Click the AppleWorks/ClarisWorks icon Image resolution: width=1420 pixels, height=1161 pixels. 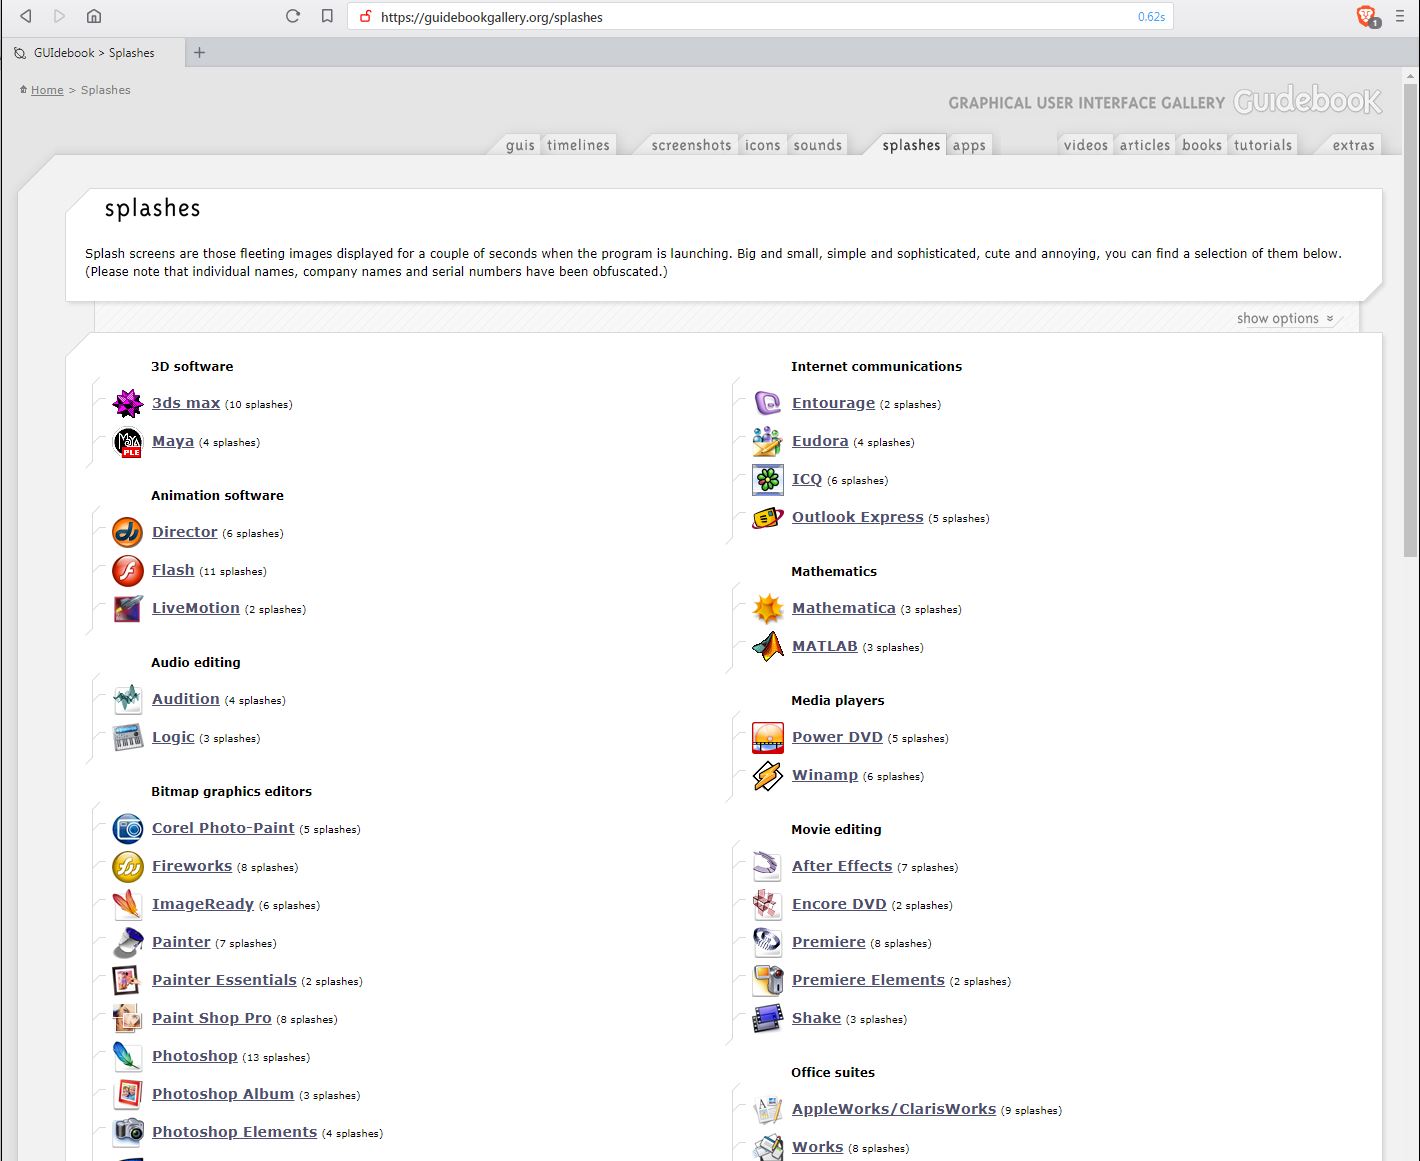[768, 1110]
